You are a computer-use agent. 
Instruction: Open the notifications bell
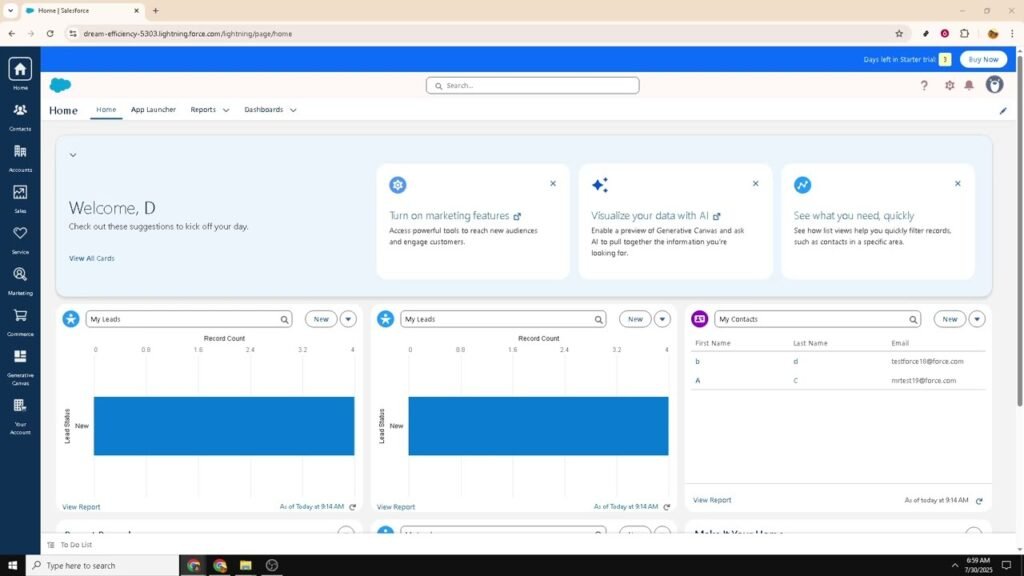(x=970, y=85)
